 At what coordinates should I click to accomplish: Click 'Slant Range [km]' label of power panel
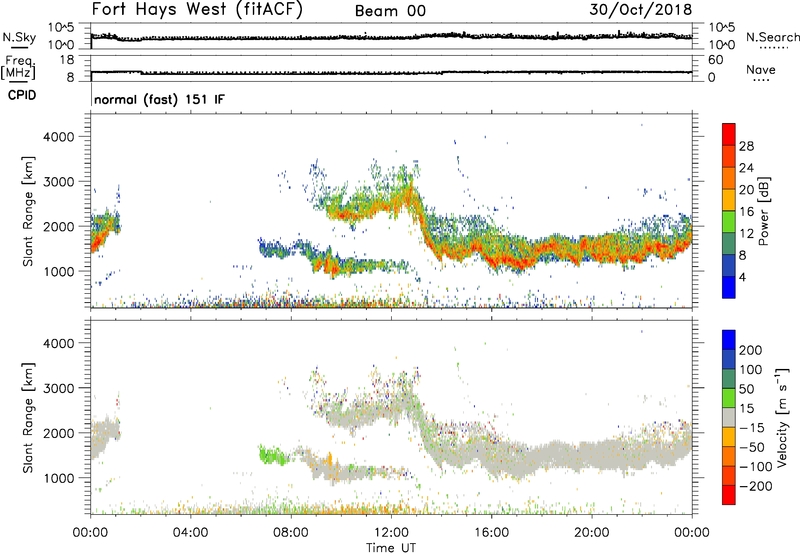coord(28,211)
